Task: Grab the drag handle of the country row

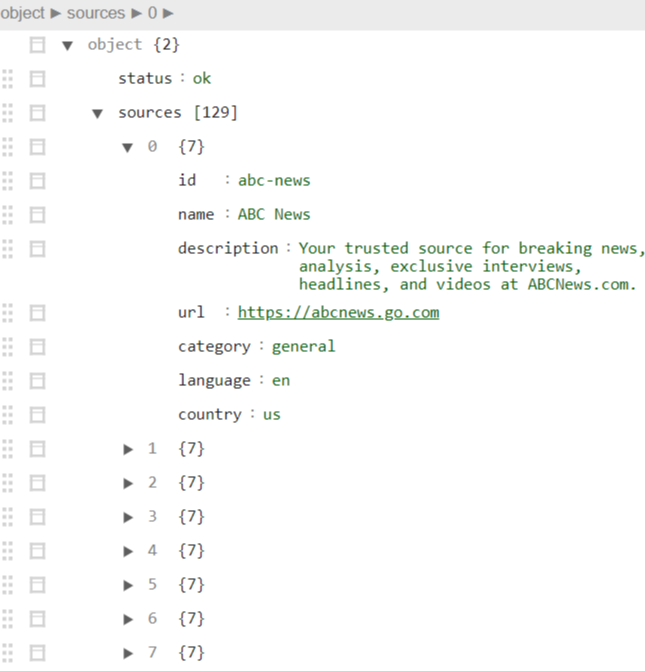Action: coord(8,415)
